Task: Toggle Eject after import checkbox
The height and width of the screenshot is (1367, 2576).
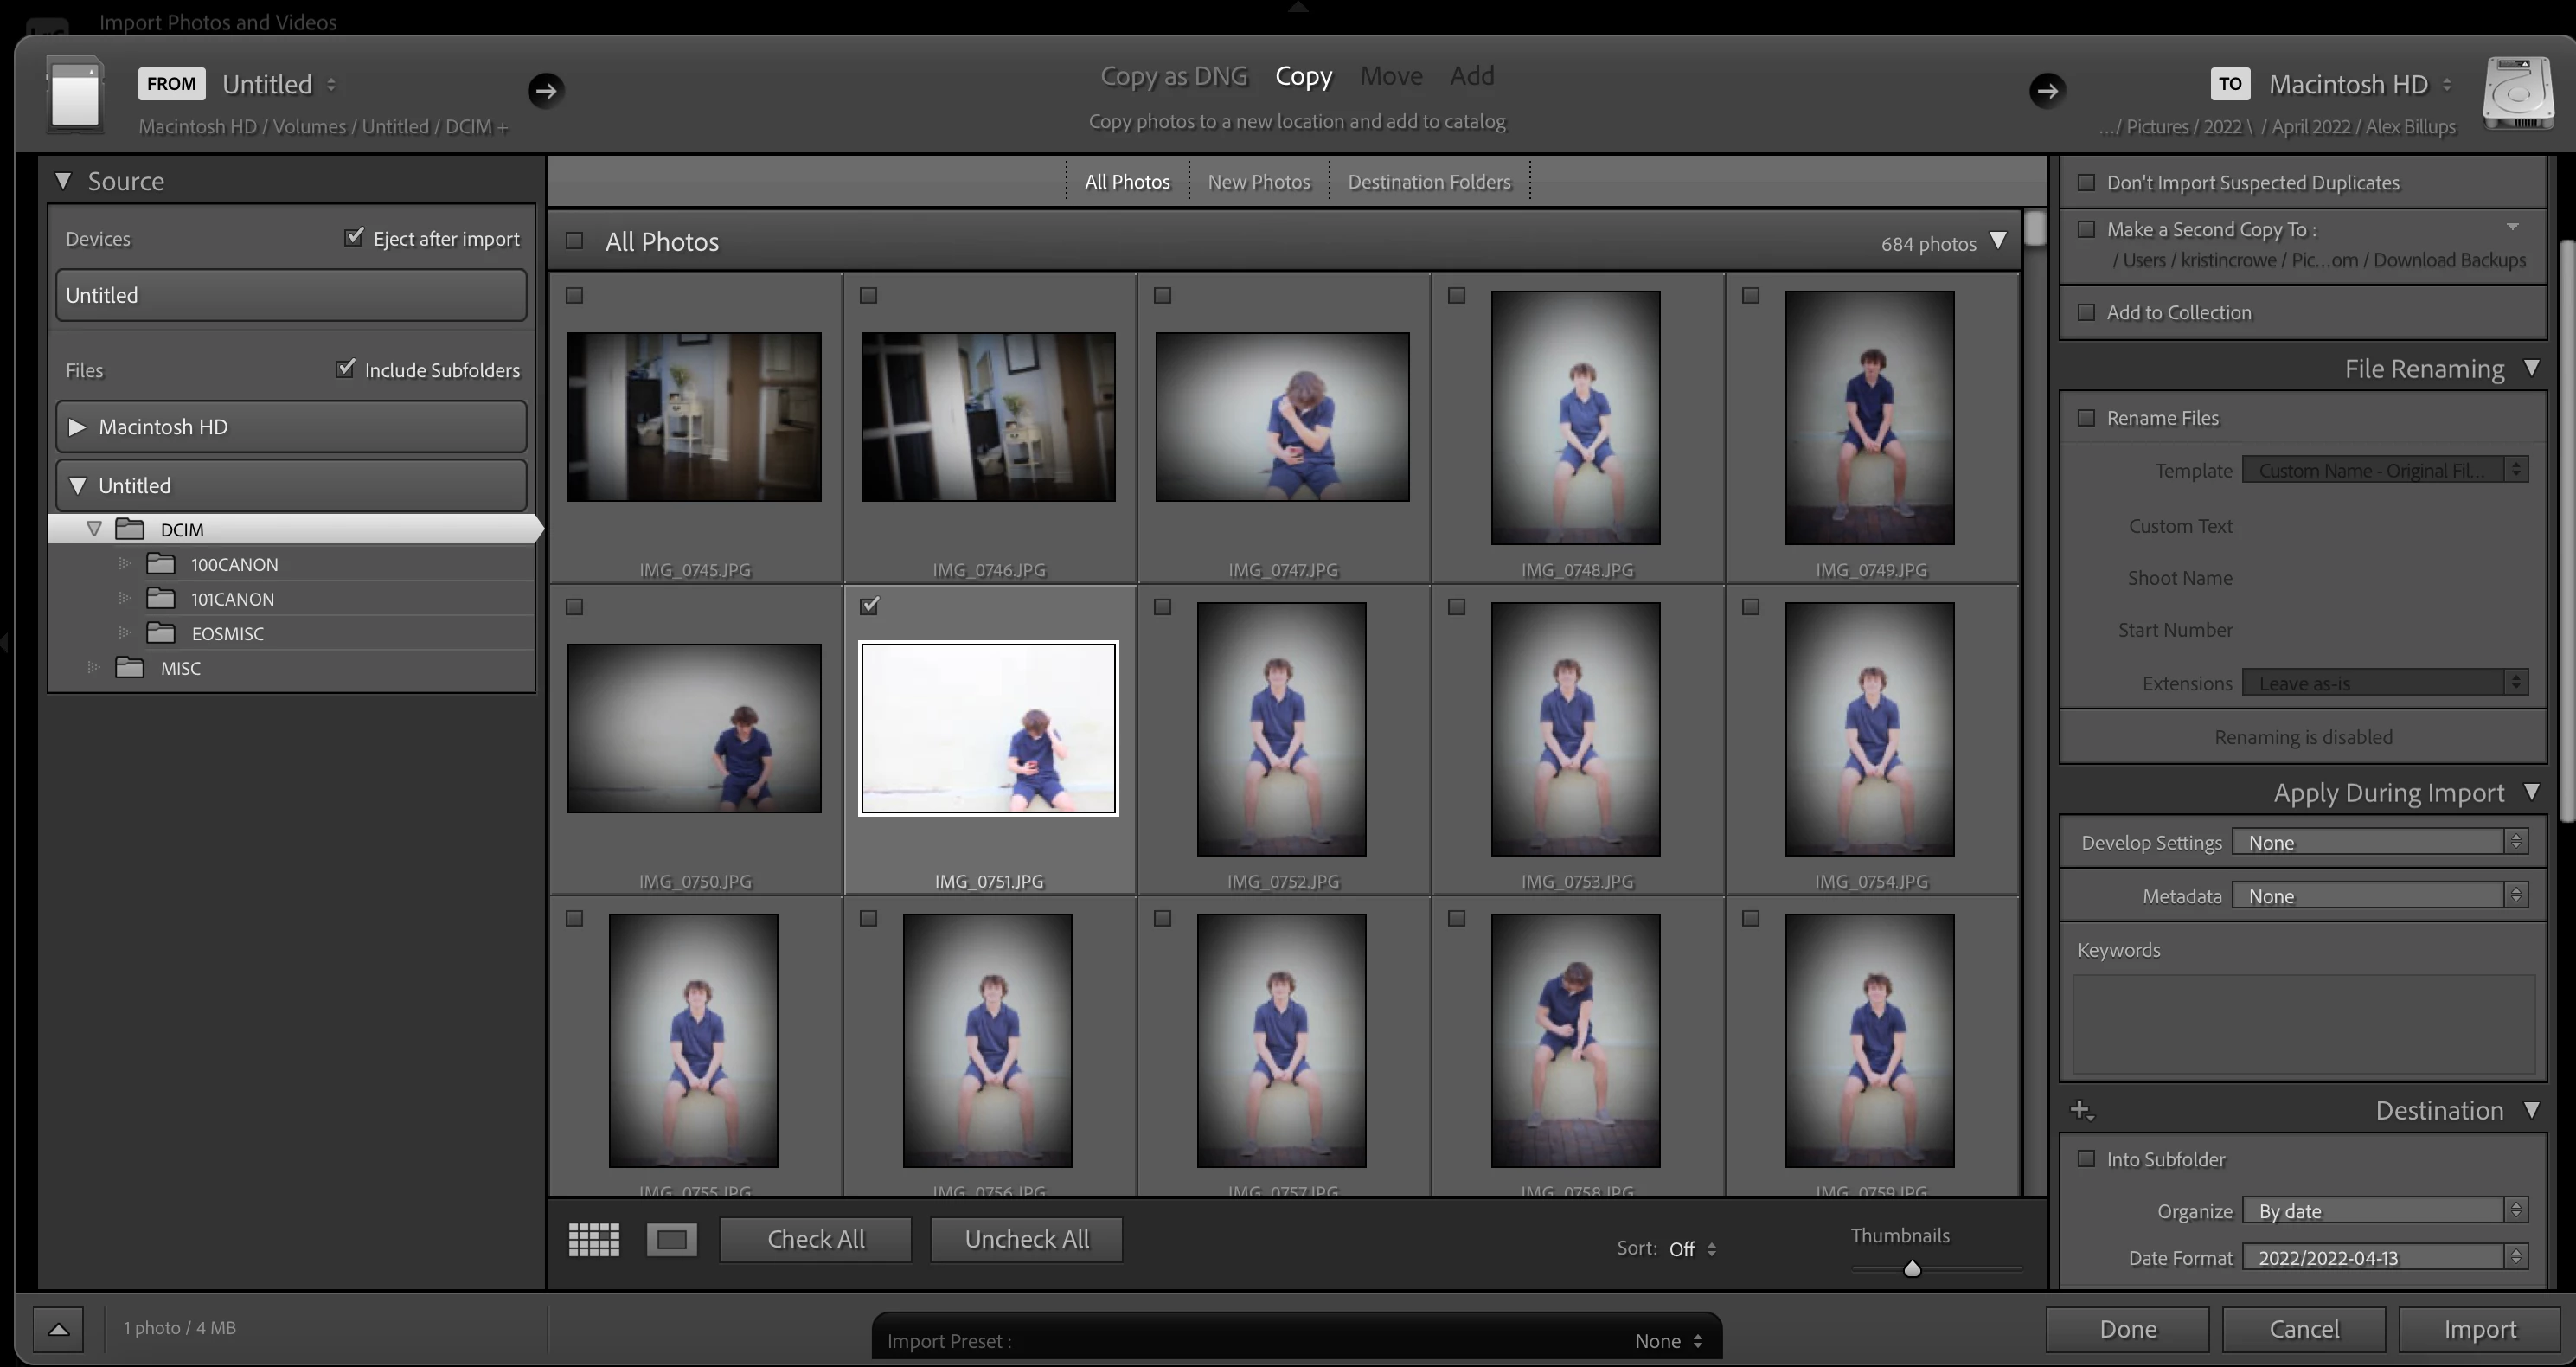Action: click(x=354, y=237)
